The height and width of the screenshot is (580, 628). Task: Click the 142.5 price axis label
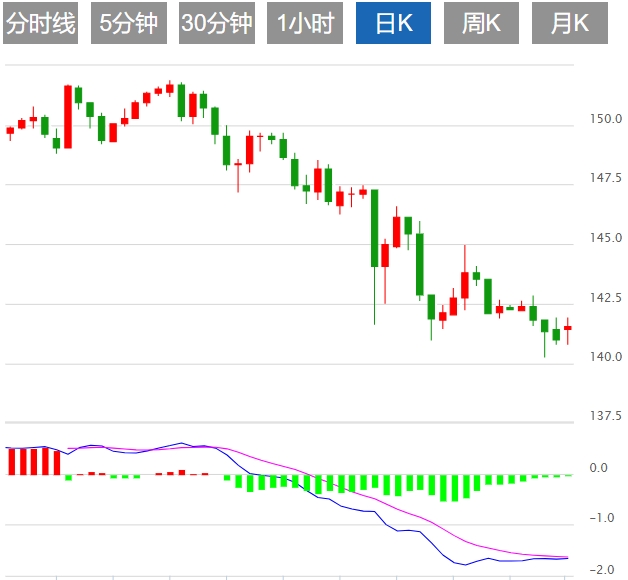(606, 298)
